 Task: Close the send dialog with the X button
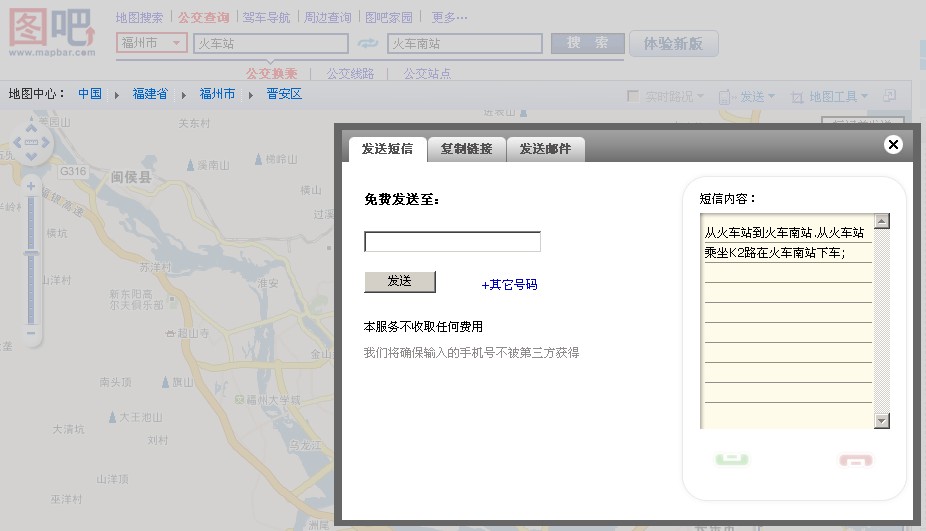(893, 145)
